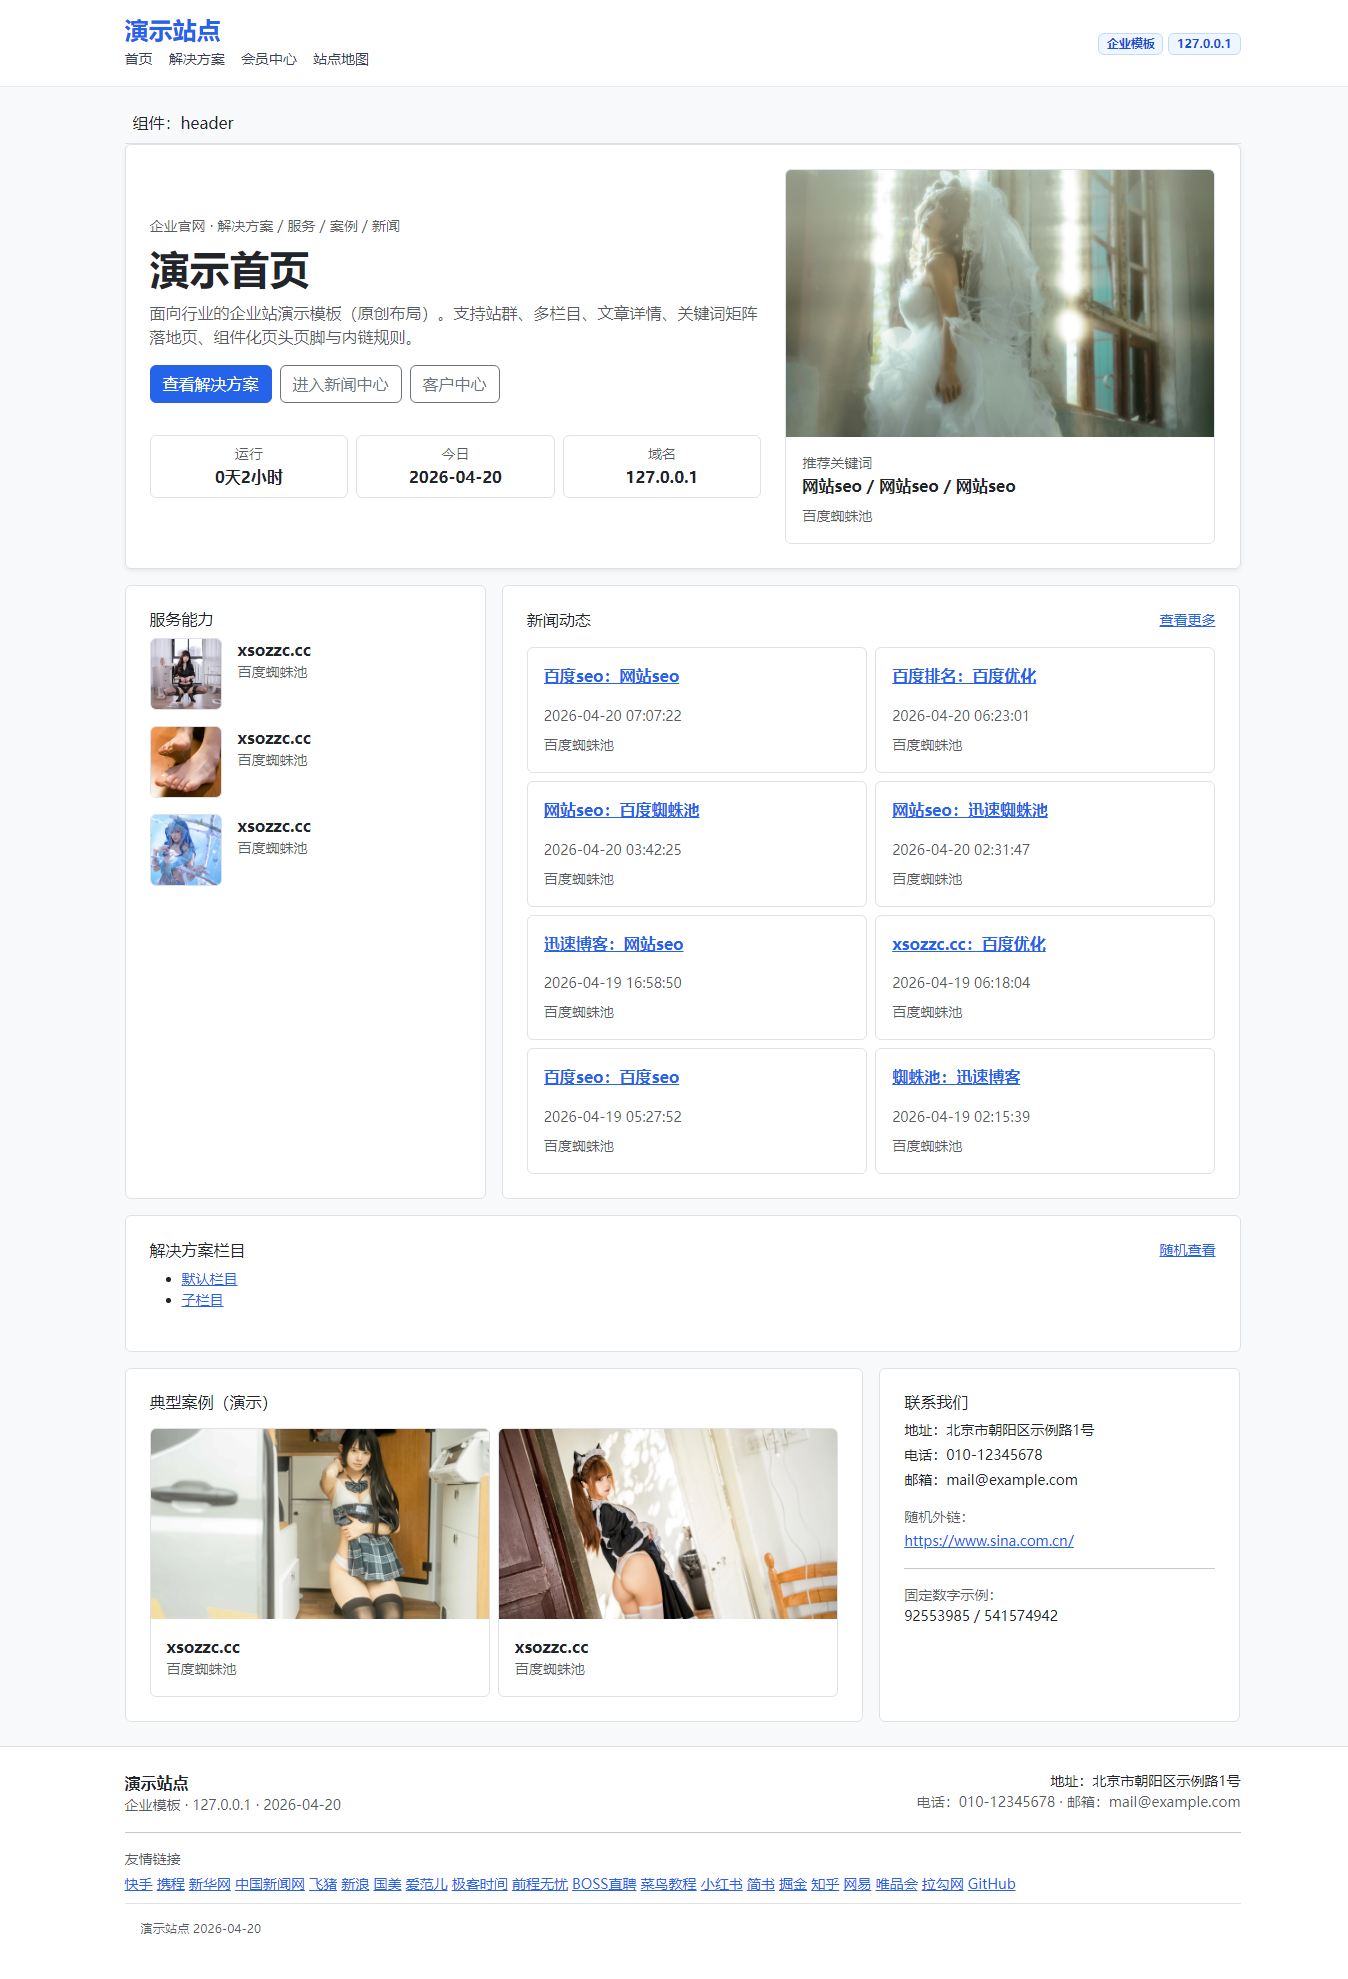
Task: Click the 演示站点 site logo
Action: tap(172, 31)
